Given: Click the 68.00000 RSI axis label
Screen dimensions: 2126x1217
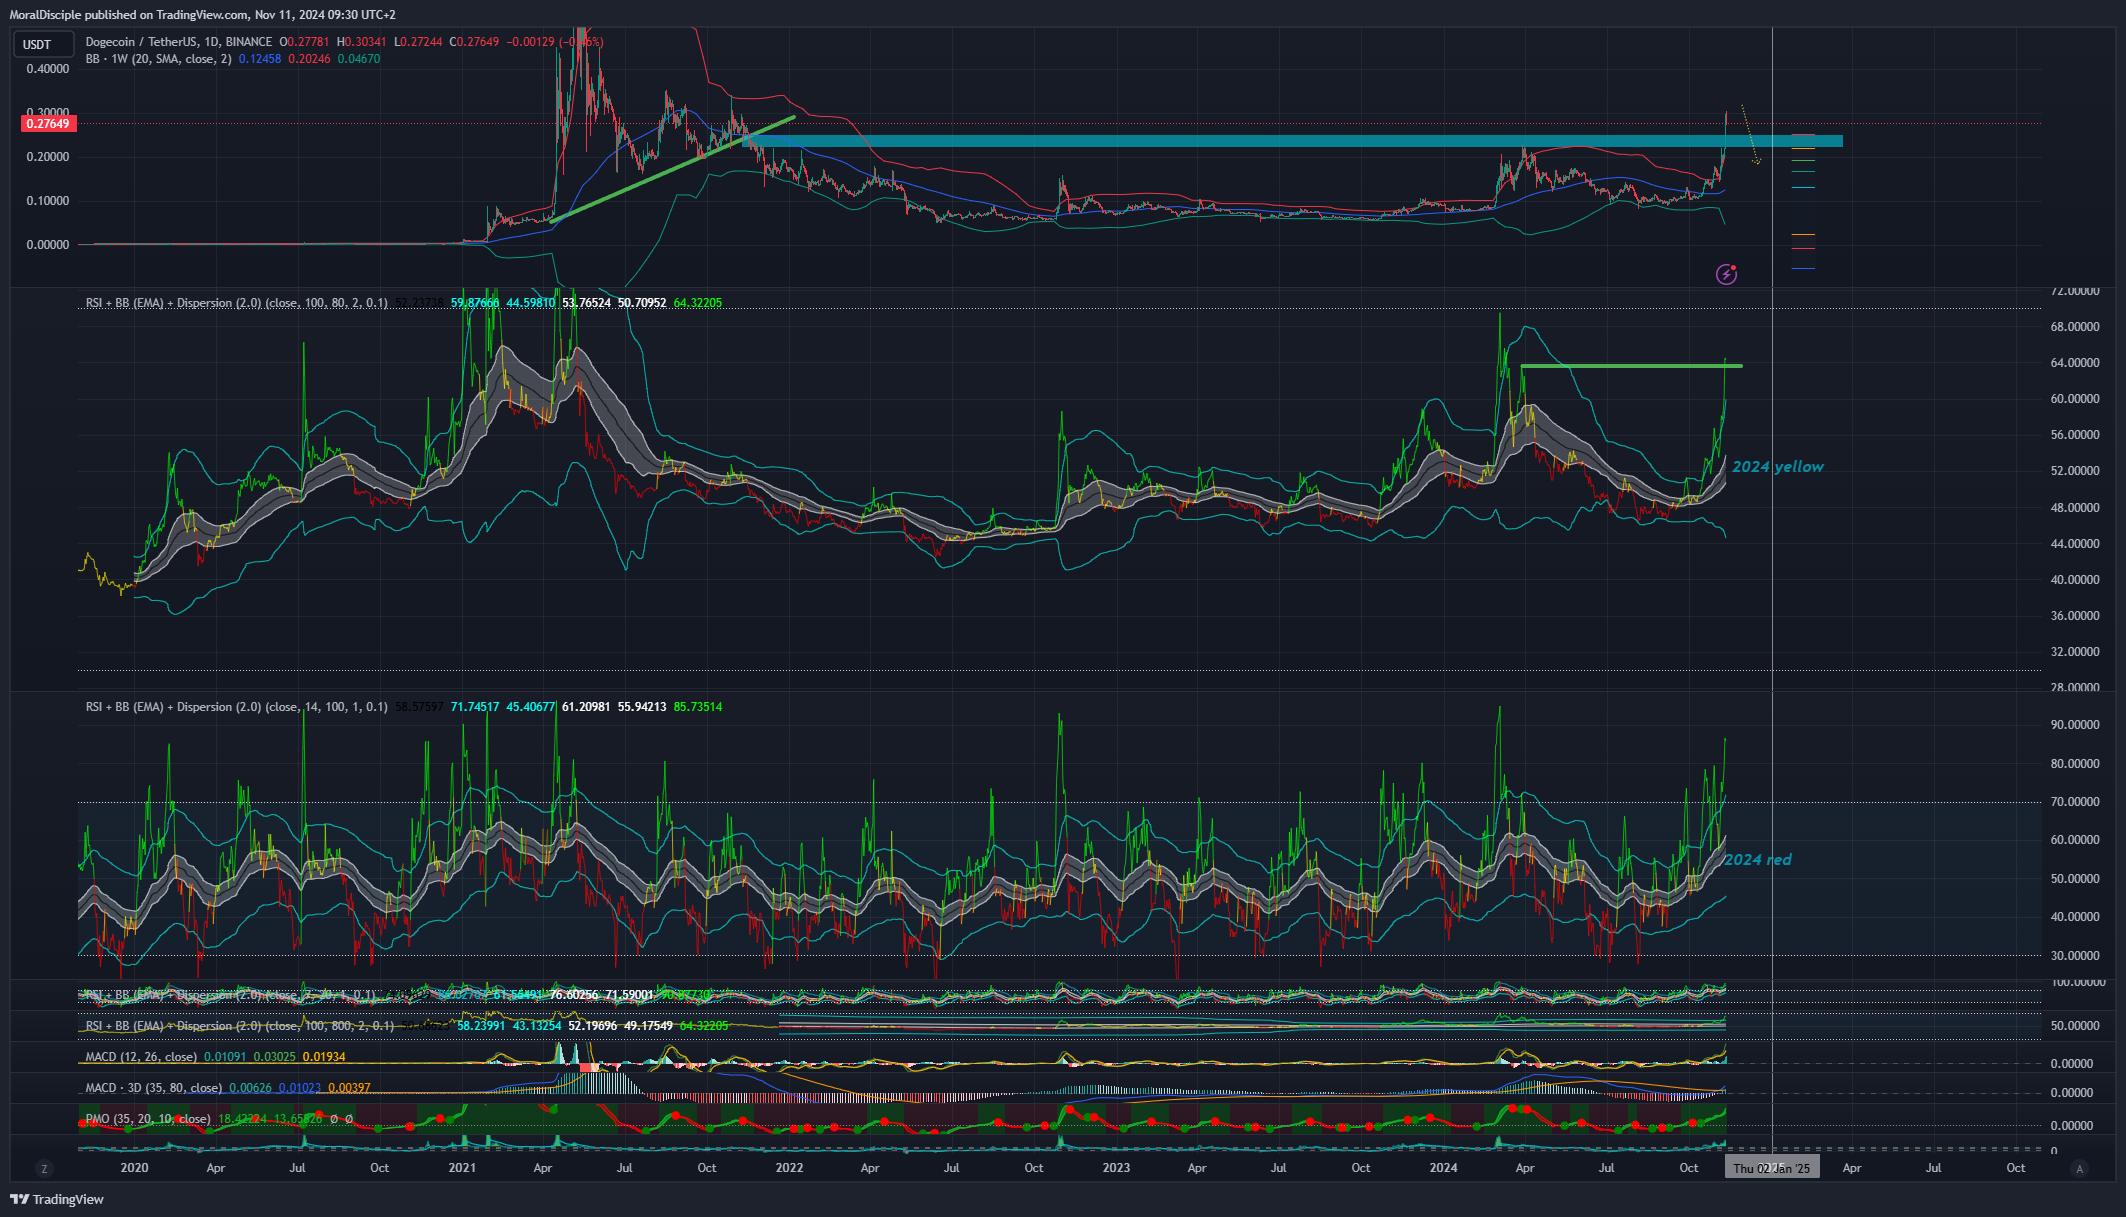Looking at the screenshot, I should [2075, 327].
